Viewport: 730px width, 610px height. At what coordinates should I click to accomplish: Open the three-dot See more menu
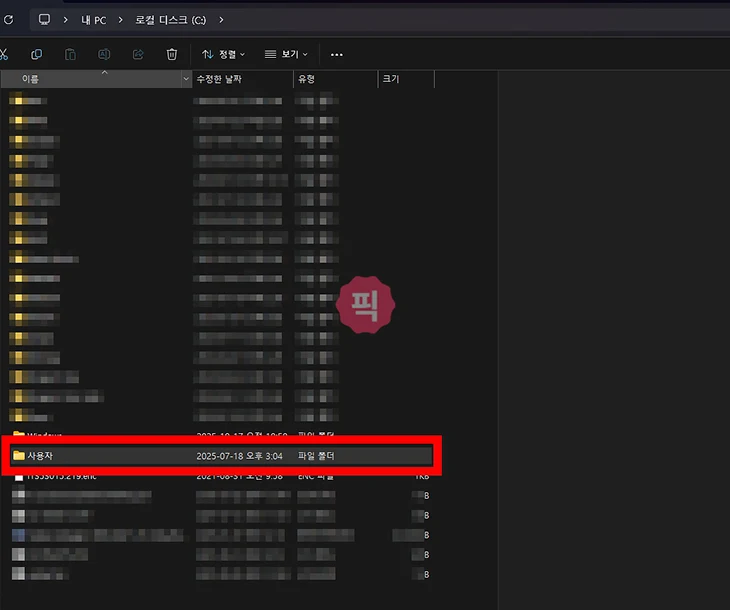pos(336,54)
